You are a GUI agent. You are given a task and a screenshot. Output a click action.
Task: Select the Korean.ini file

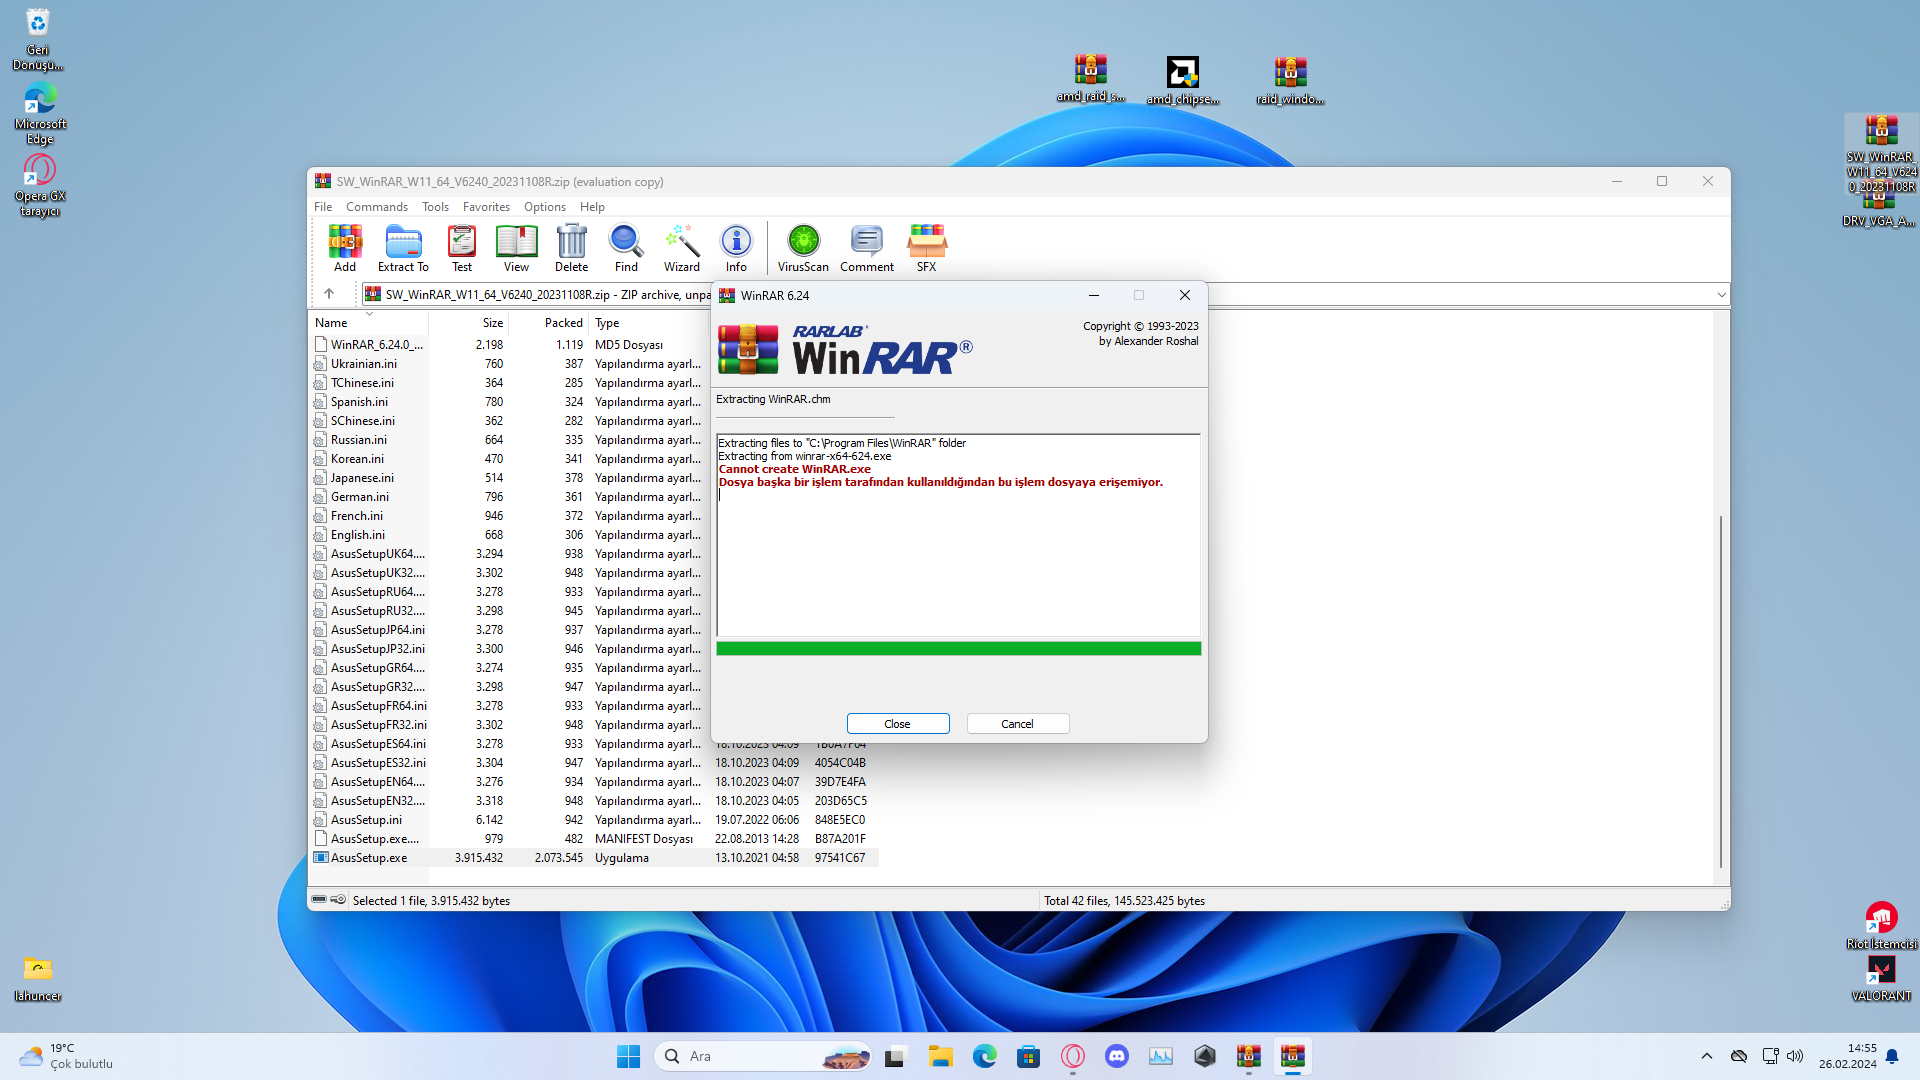tap(357, 459)
